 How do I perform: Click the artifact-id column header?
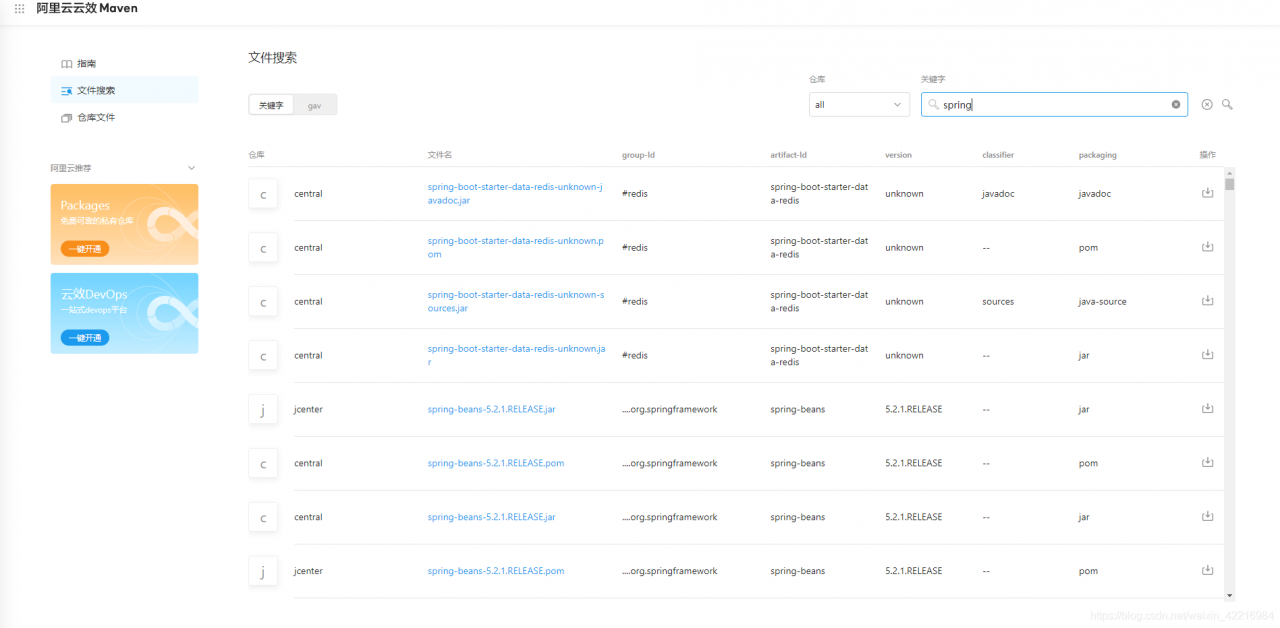(x=788, y=155)
